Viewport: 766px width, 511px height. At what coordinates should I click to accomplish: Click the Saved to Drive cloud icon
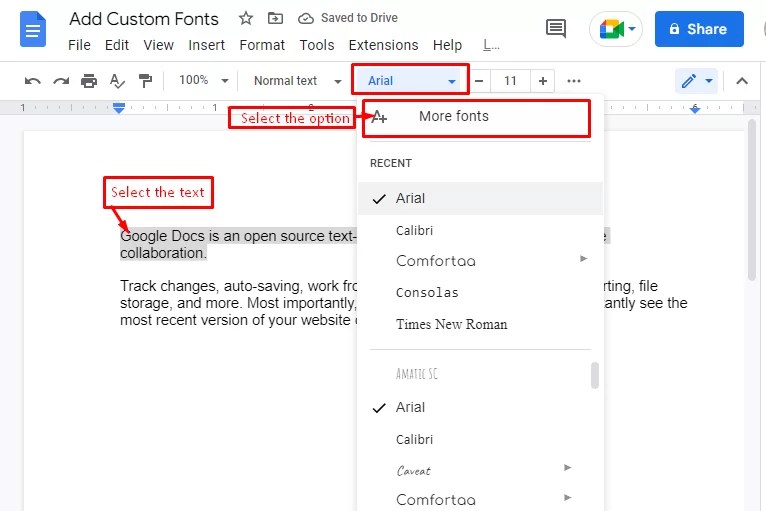pos(306,19)
